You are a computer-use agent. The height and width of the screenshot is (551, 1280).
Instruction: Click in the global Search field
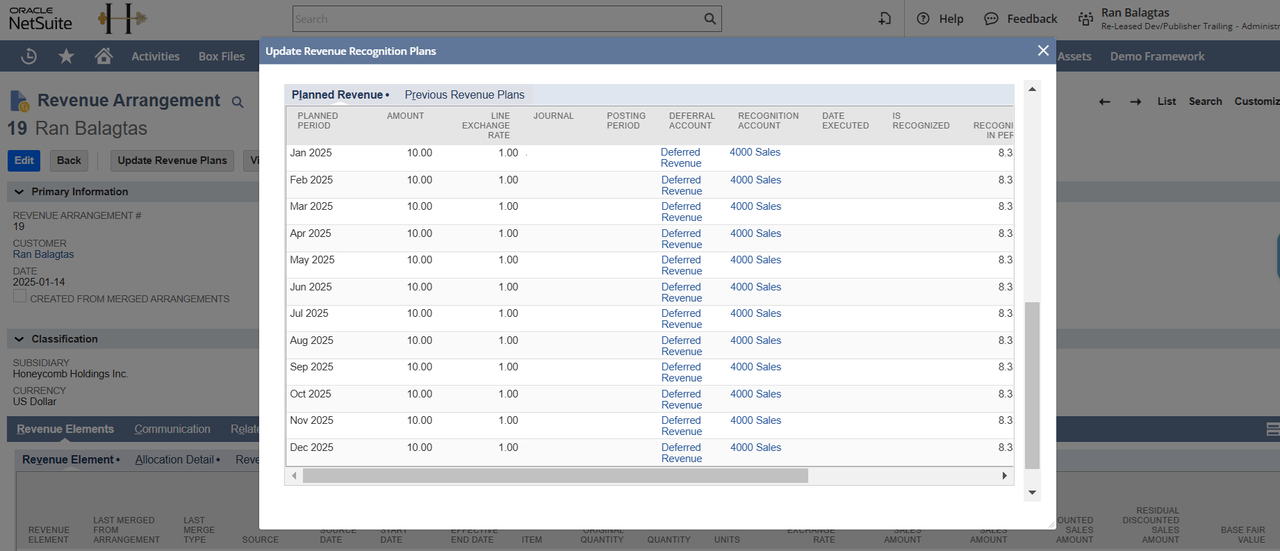[497, 19]
